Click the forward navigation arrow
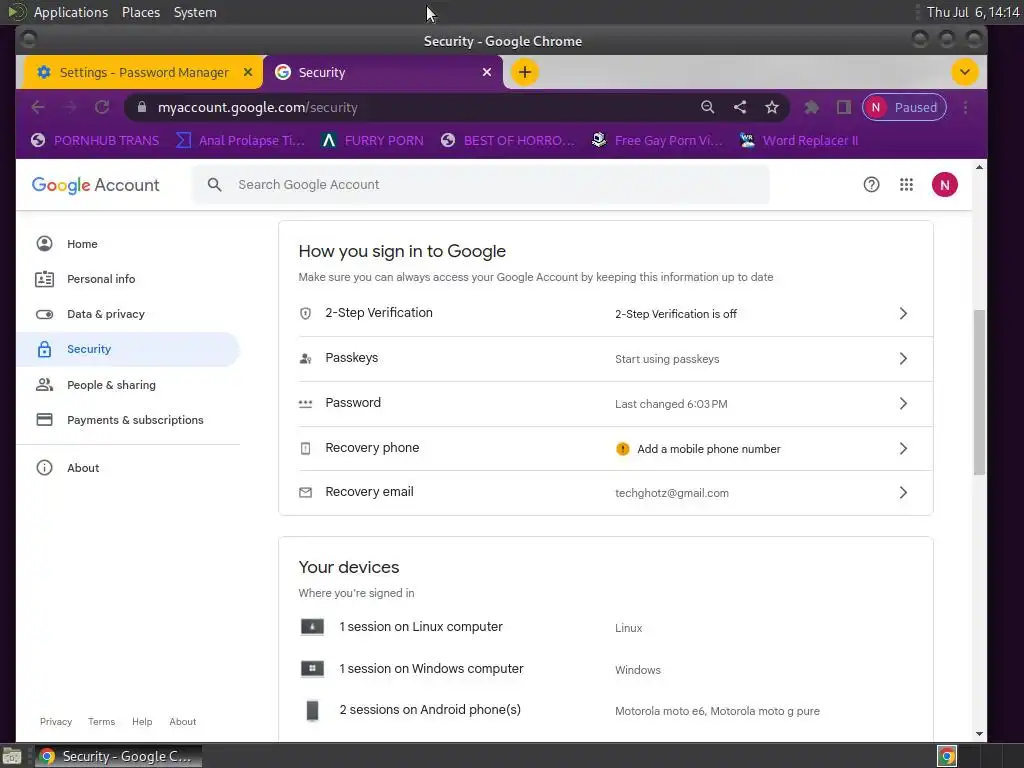This screenshot has height=768, width=1024. 70,107
